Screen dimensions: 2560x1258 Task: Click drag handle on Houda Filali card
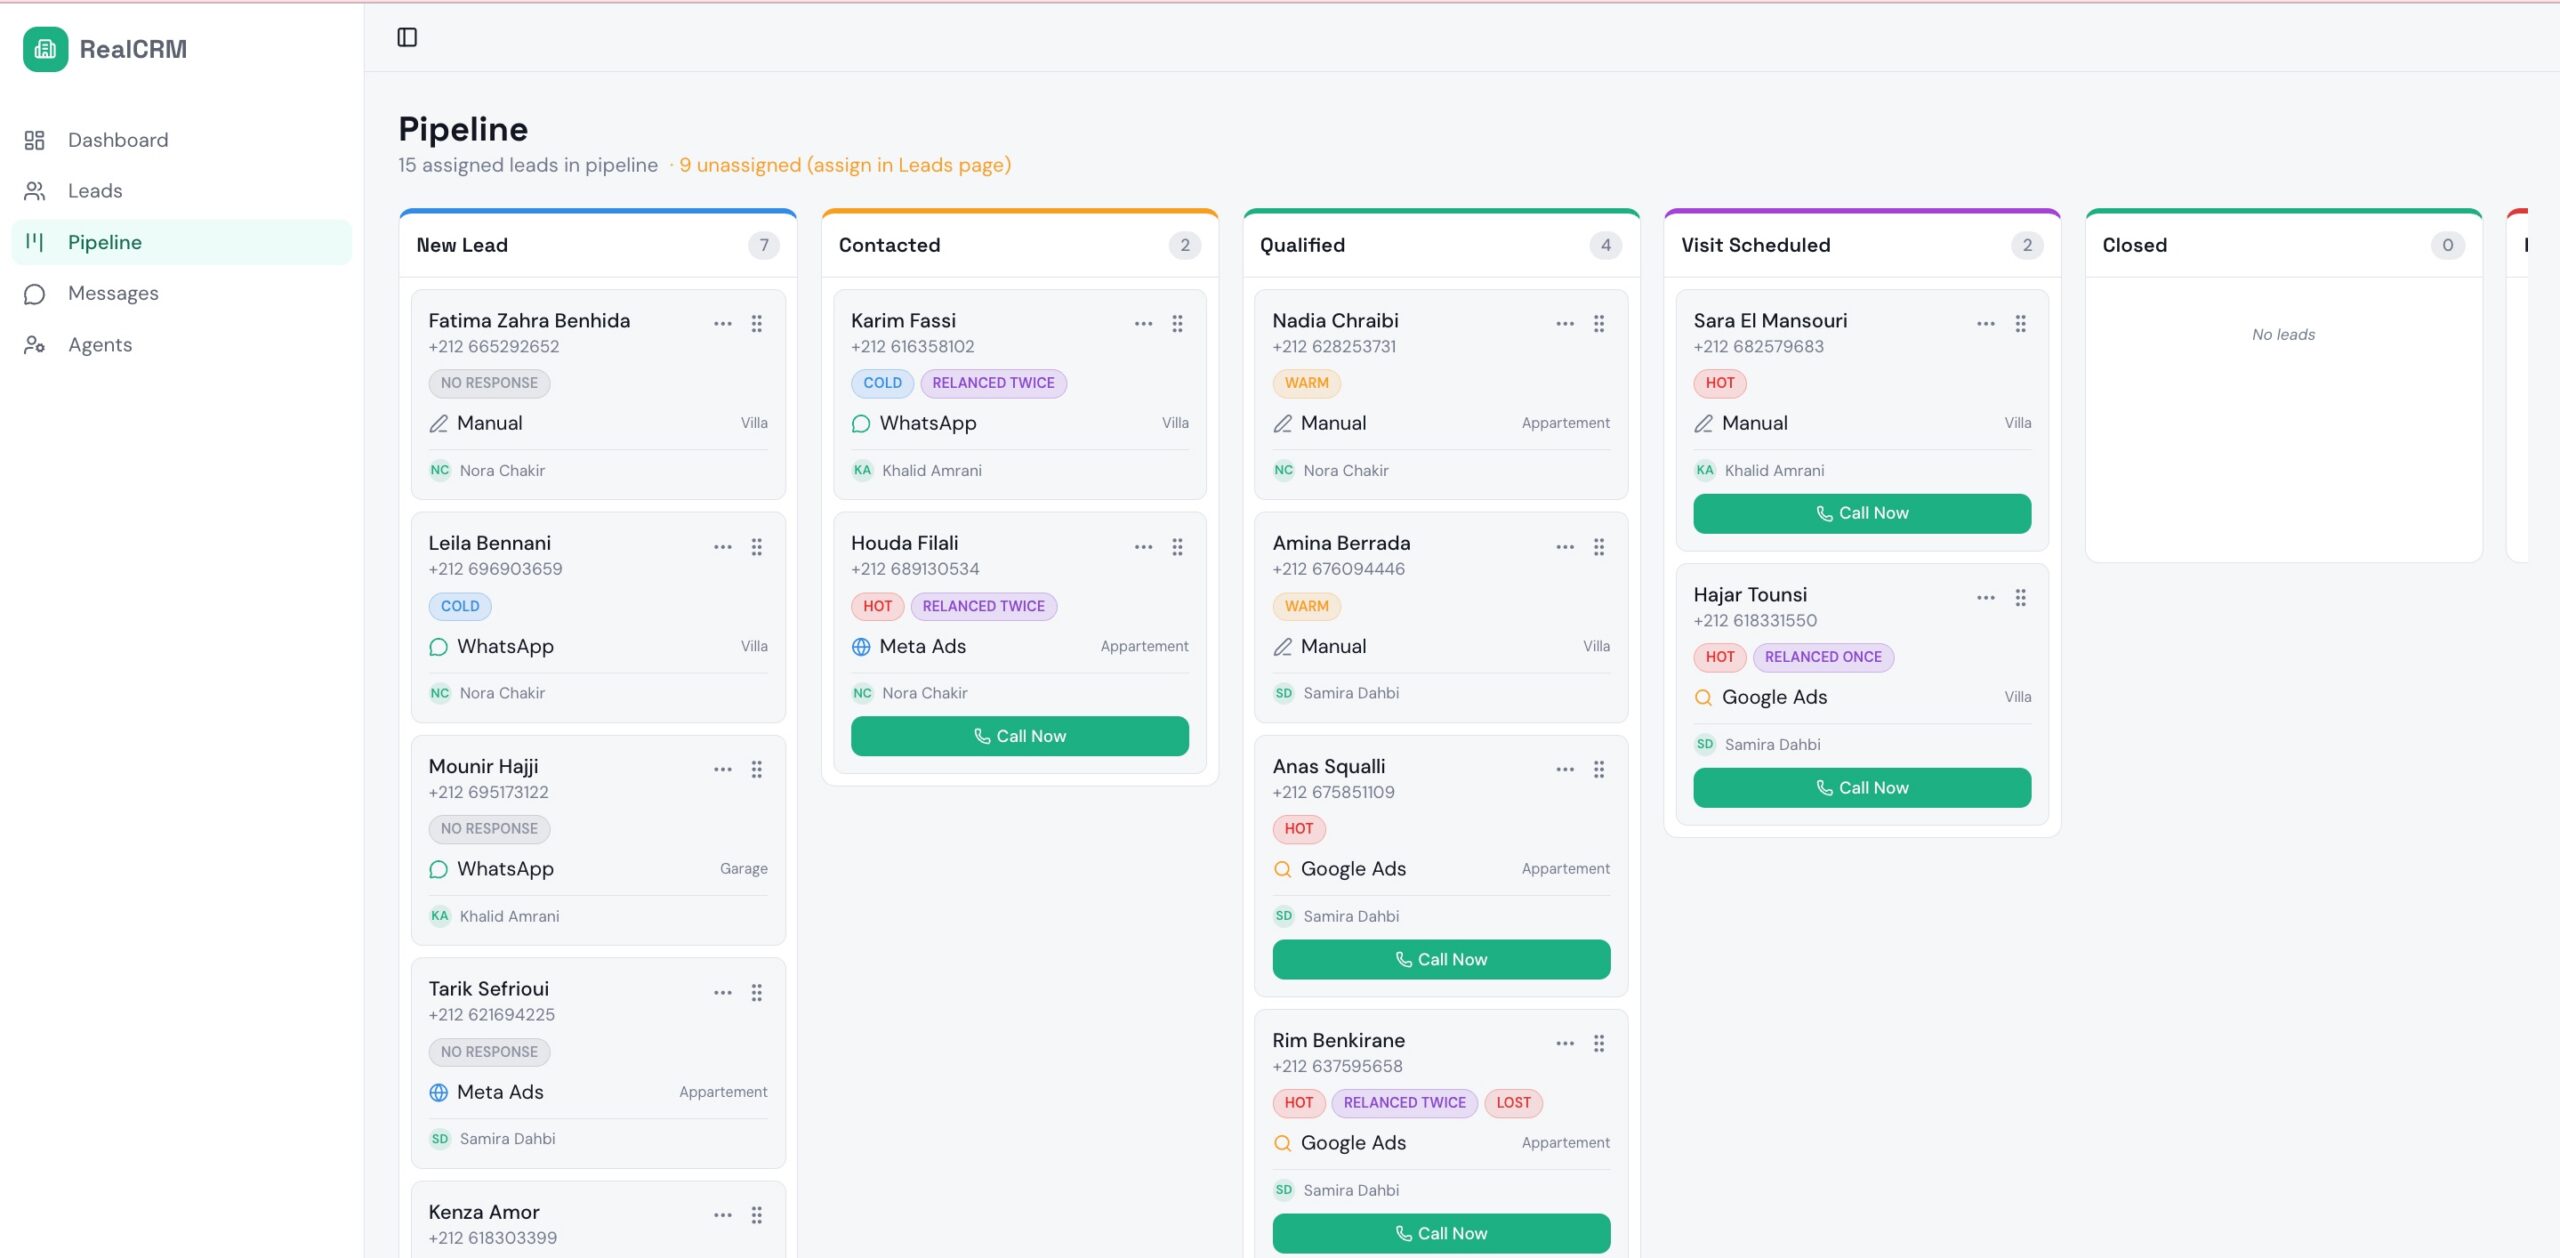pos(1178,547)
